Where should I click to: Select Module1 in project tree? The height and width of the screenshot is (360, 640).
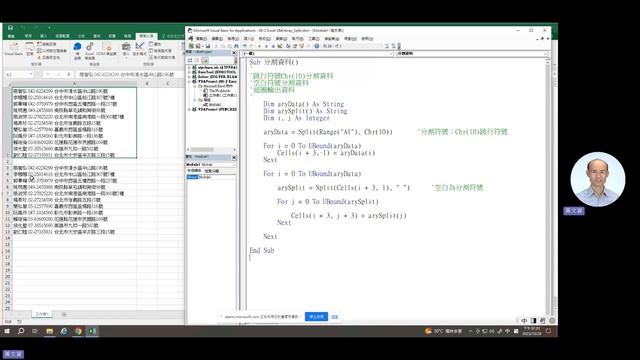(215, 104)
